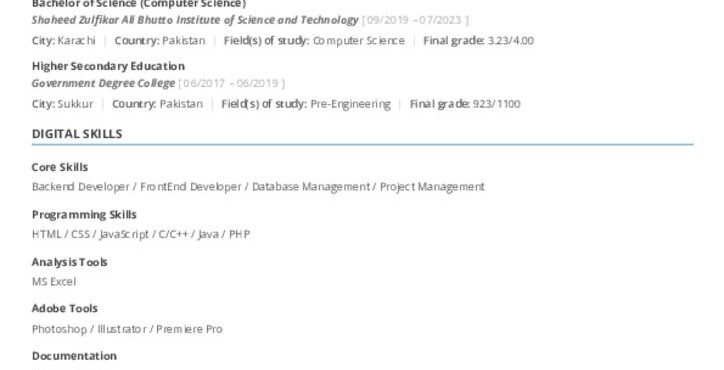Click the 06/2017 – 06/2019 date range
Screen dimensions: 724x370
[231, 84]
